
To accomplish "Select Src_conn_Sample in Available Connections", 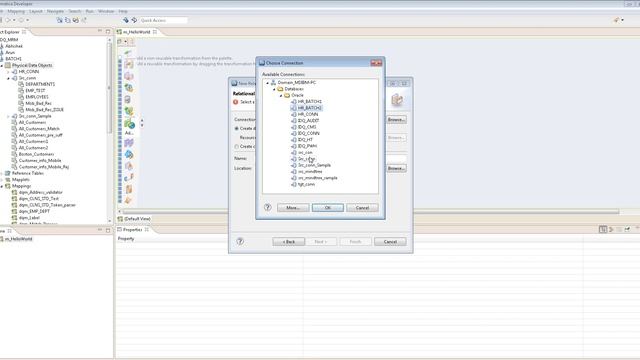I will click(314, 165).
